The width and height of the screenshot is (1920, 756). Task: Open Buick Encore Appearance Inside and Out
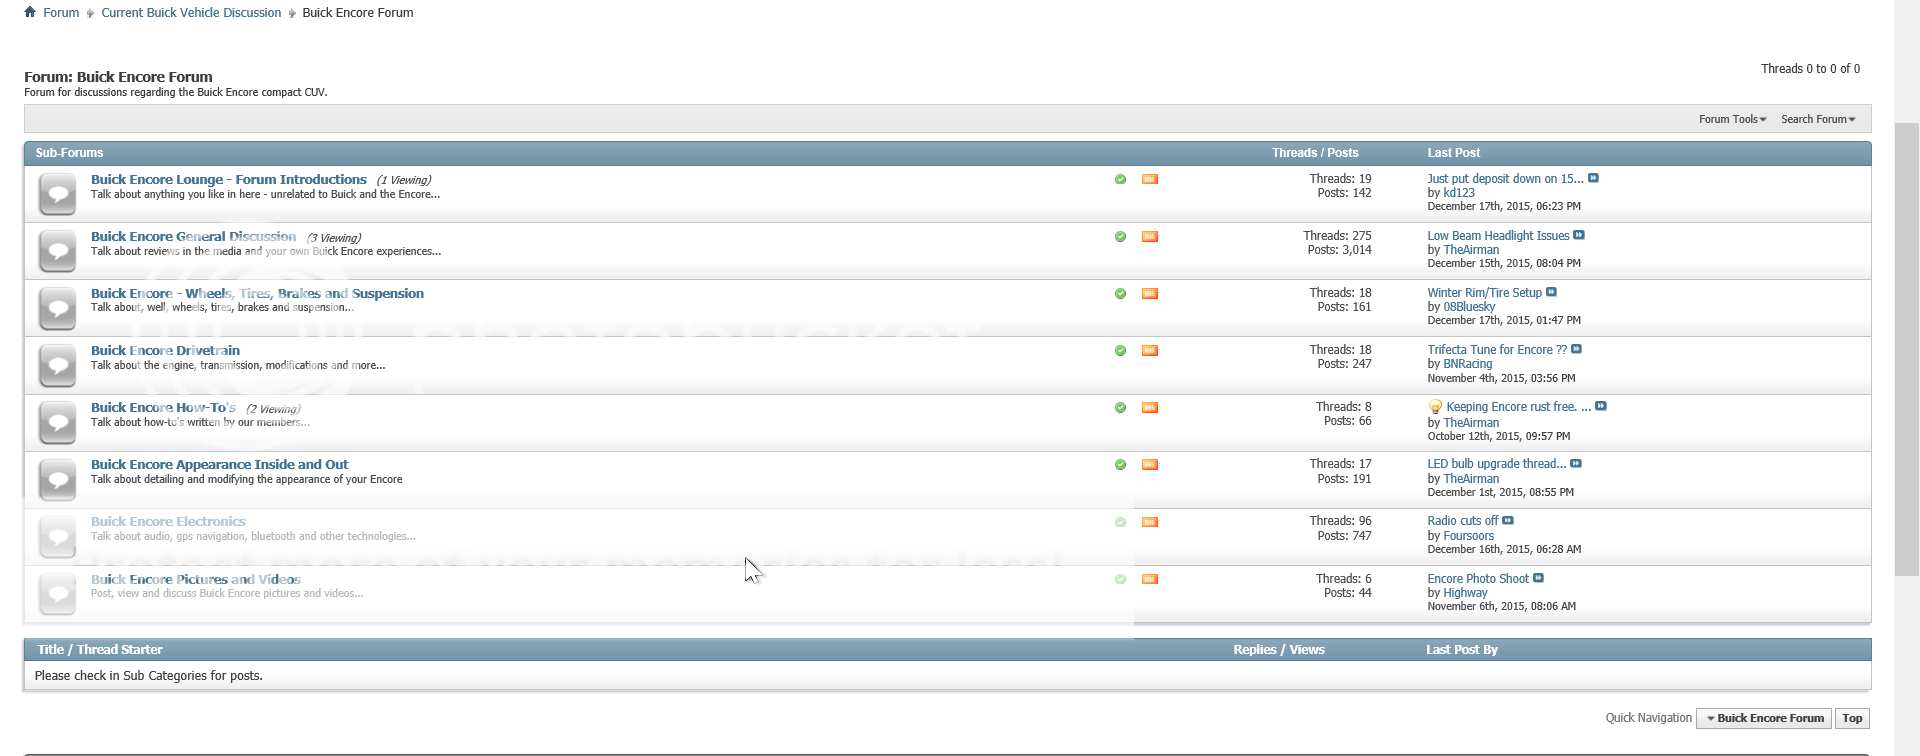tap(219, 465)
